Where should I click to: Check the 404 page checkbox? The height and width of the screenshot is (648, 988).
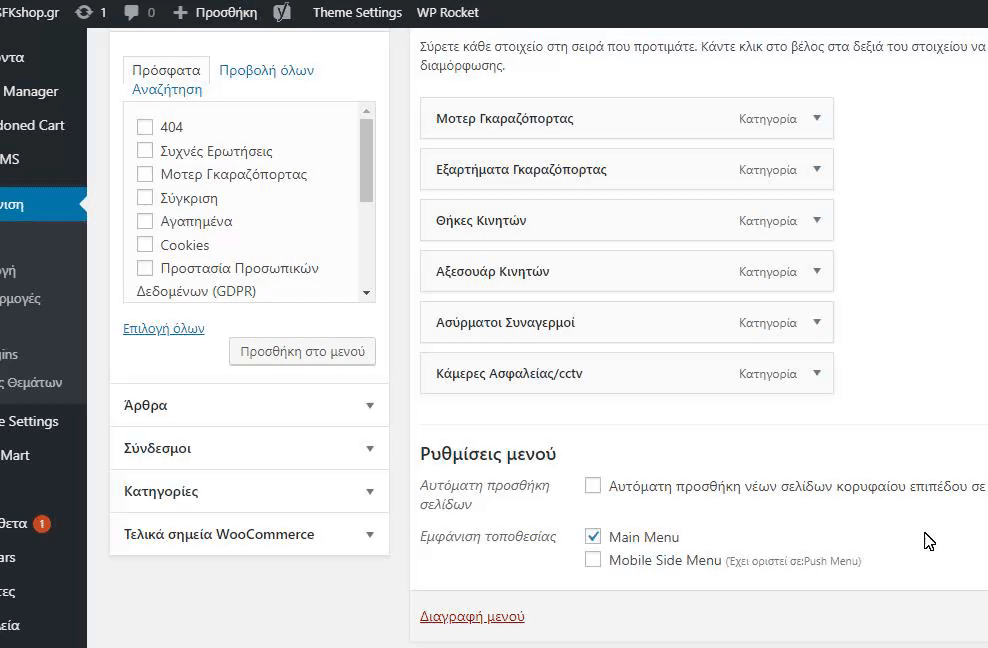[x=145, y=127]
